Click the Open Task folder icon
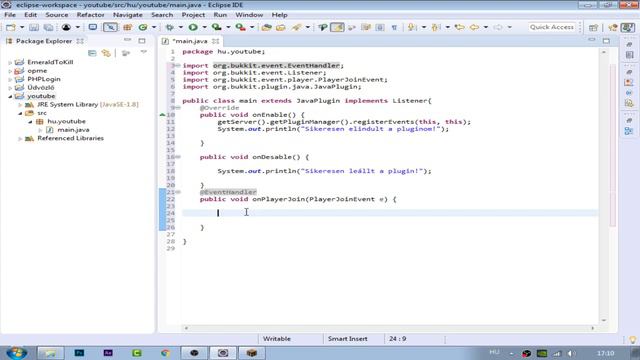640x360 pixels. (x=281, y=27)
